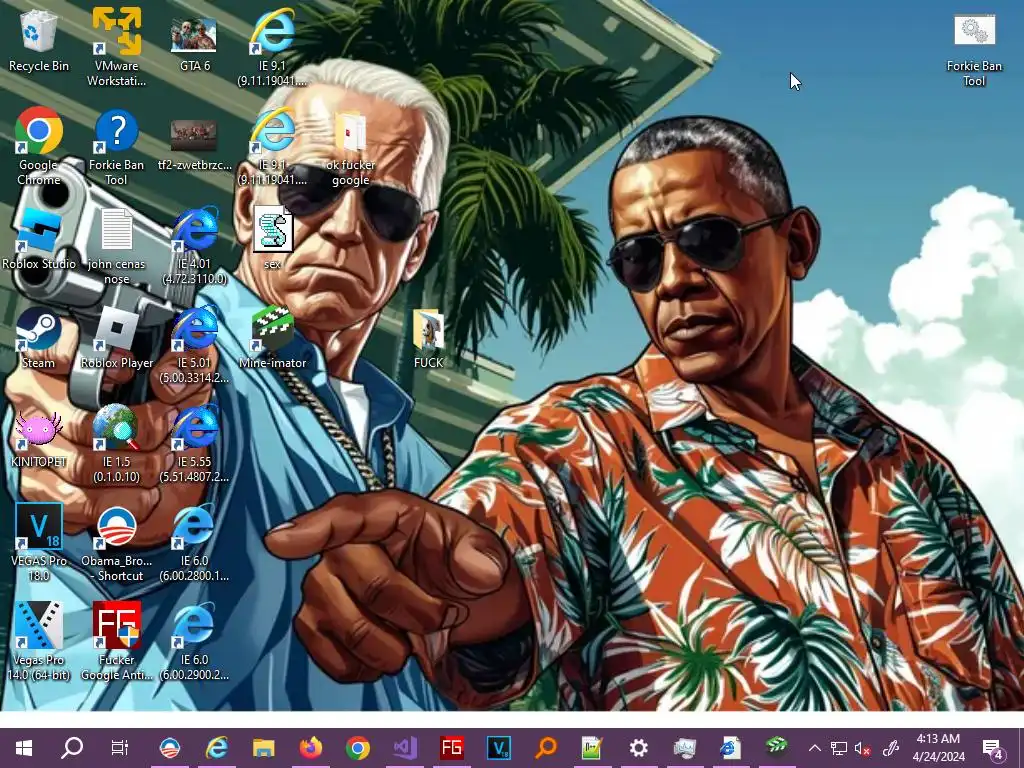Open IE 4.01 (4.72.3110.0) shortcut
The image size is (1024, 768).
click(x=194, y=246)
